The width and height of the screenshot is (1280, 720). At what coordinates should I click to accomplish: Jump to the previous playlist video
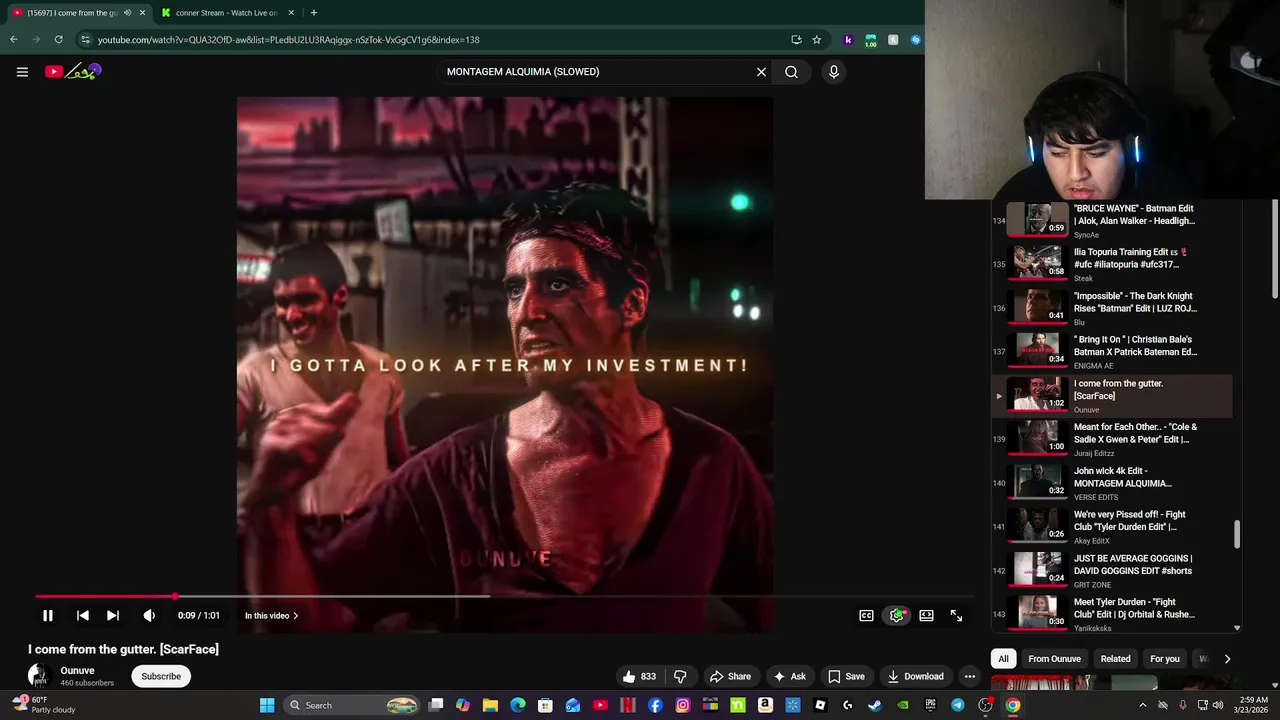click(83, 616)
